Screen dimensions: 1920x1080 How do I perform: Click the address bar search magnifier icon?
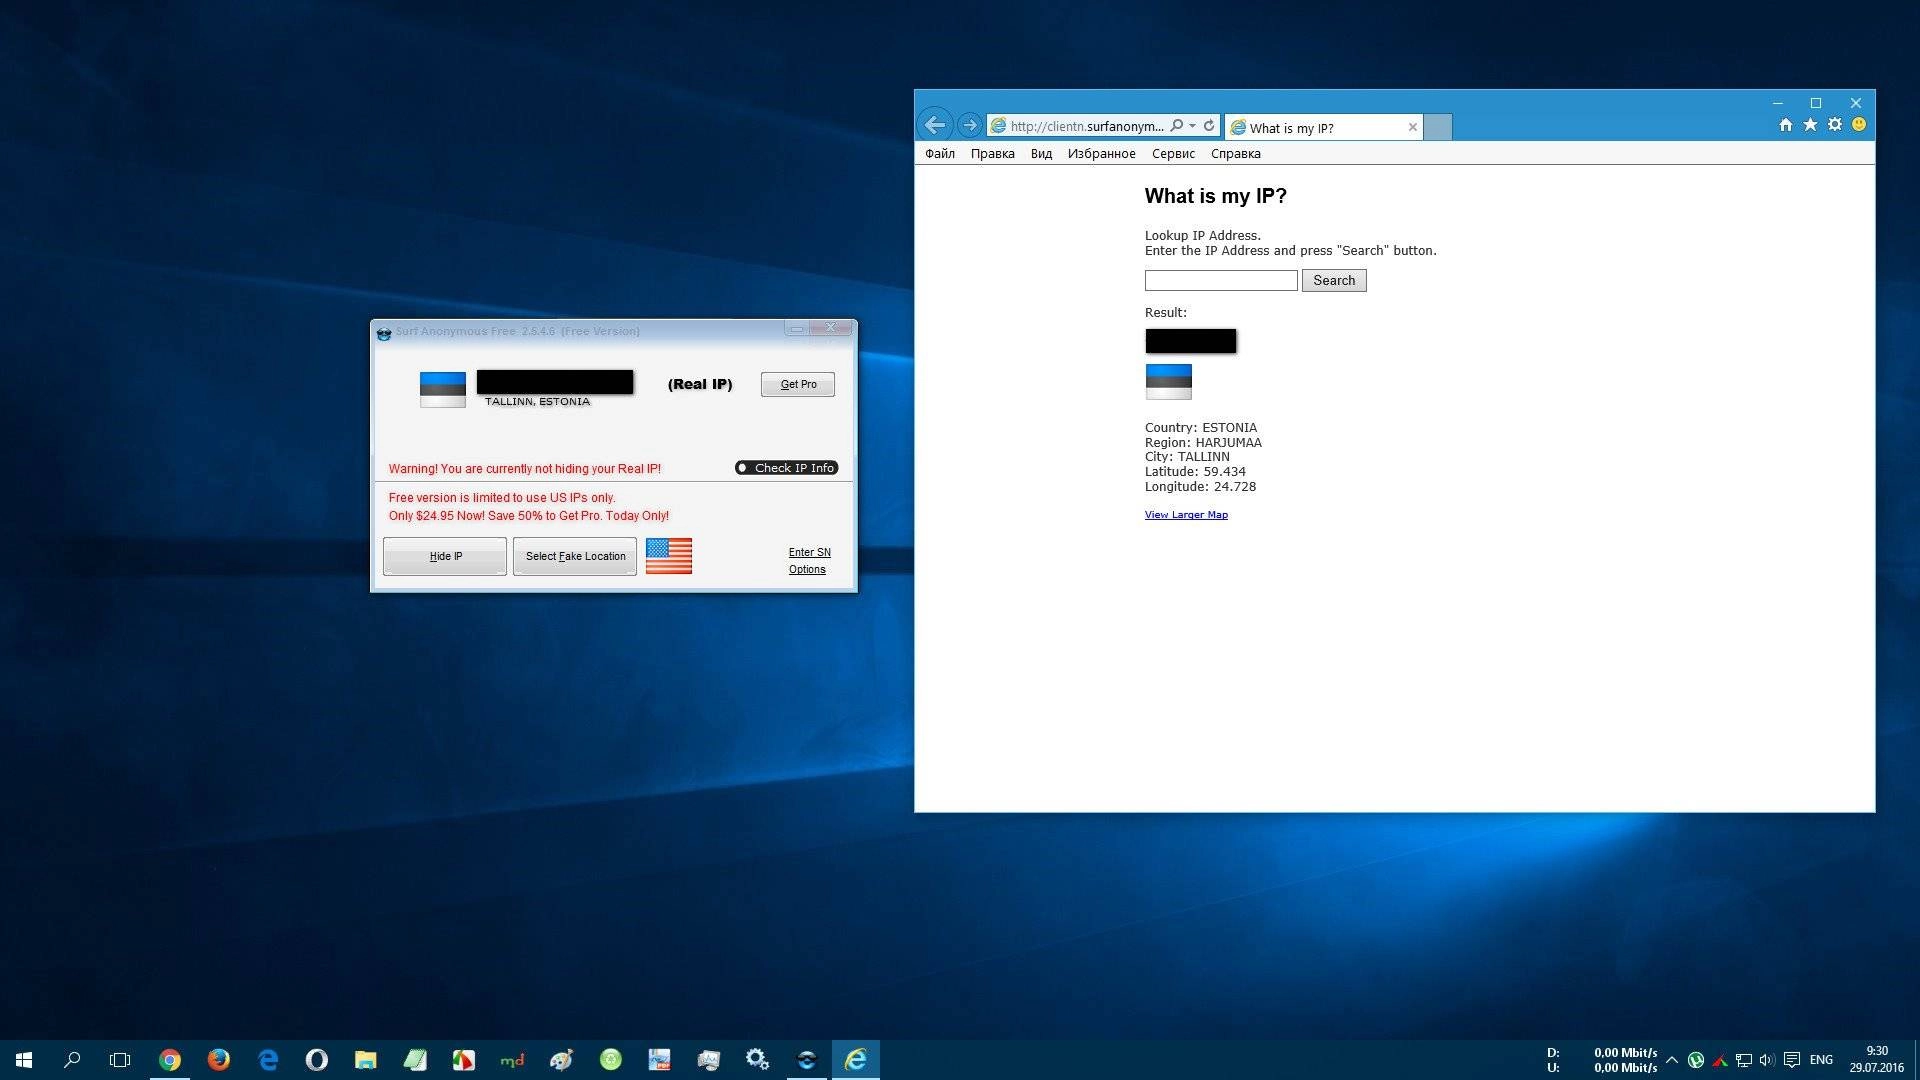pyautogui.click(x=1177, y=125)
